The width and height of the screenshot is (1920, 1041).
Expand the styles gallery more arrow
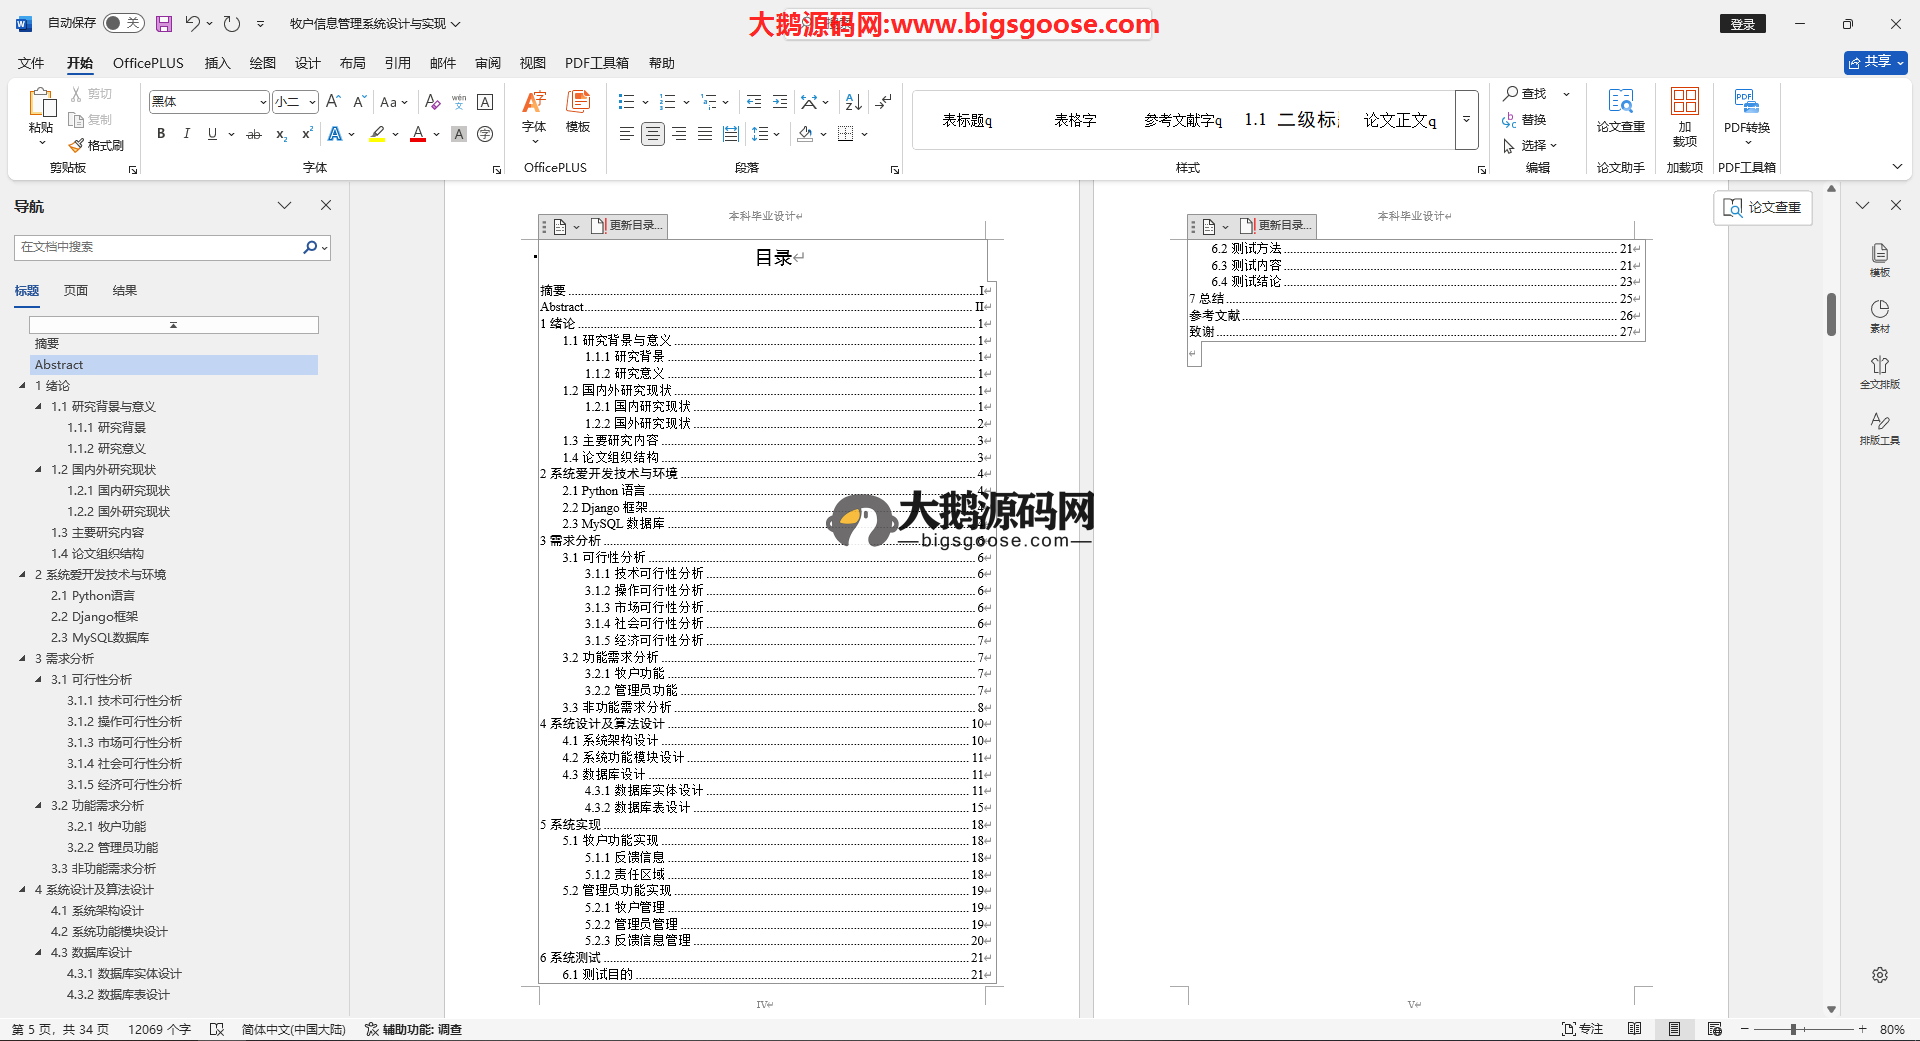point(1466,119)
